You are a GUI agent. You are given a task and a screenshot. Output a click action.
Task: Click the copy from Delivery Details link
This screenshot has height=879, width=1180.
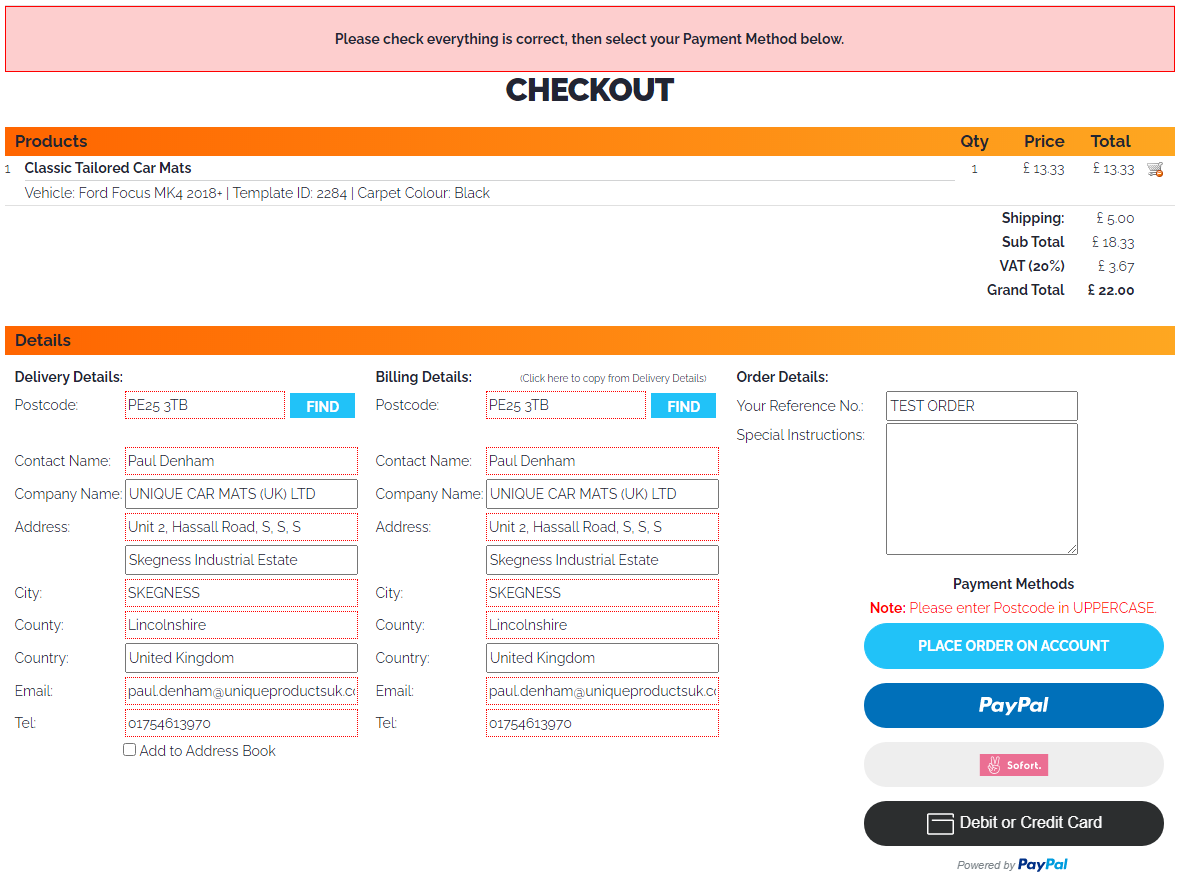tap(613, 378)
